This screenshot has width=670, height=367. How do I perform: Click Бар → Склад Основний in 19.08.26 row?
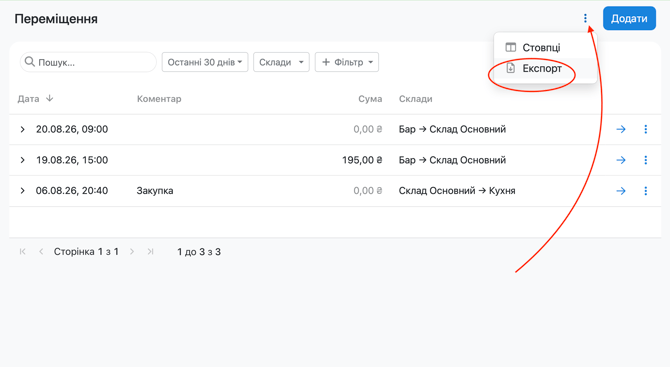click(452, 160)
